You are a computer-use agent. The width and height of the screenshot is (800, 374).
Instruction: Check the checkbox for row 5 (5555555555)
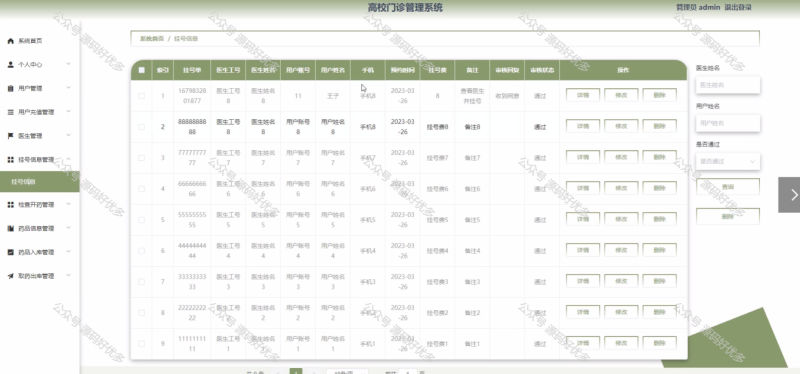point(142,220)
